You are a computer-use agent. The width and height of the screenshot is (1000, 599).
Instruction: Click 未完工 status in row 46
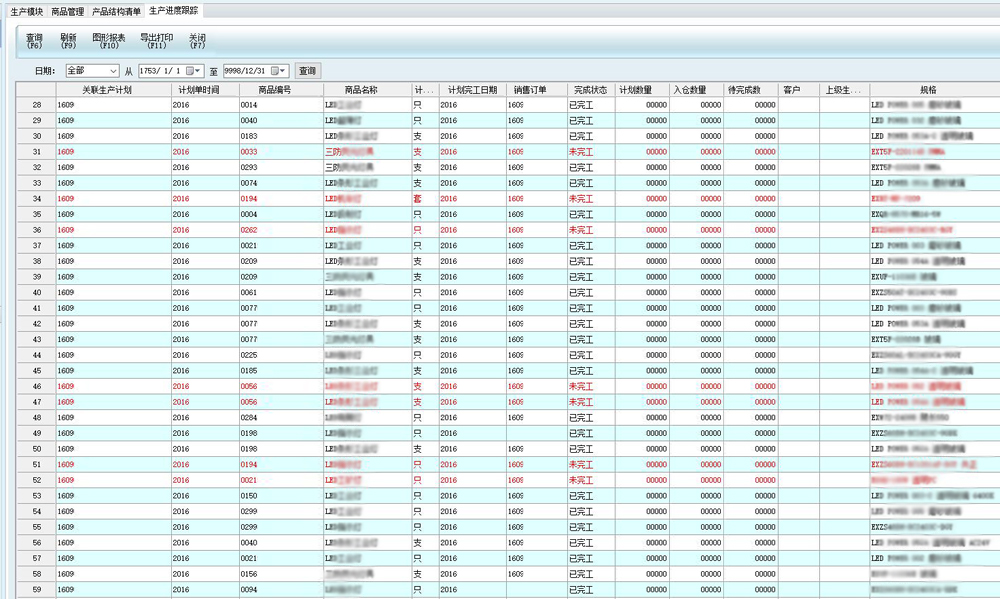pos(581,386)
